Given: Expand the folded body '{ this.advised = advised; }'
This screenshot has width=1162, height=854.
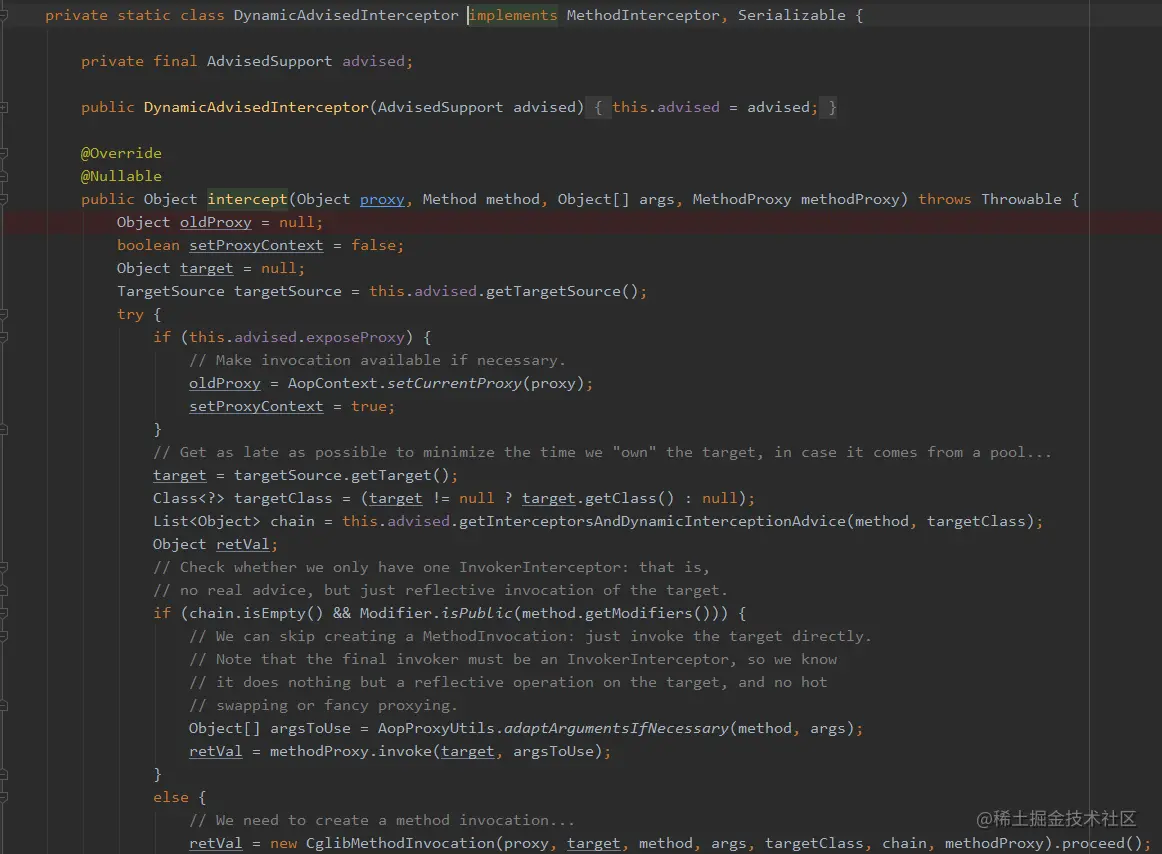Looking at the screenshot, I should (x=713, y=107).
